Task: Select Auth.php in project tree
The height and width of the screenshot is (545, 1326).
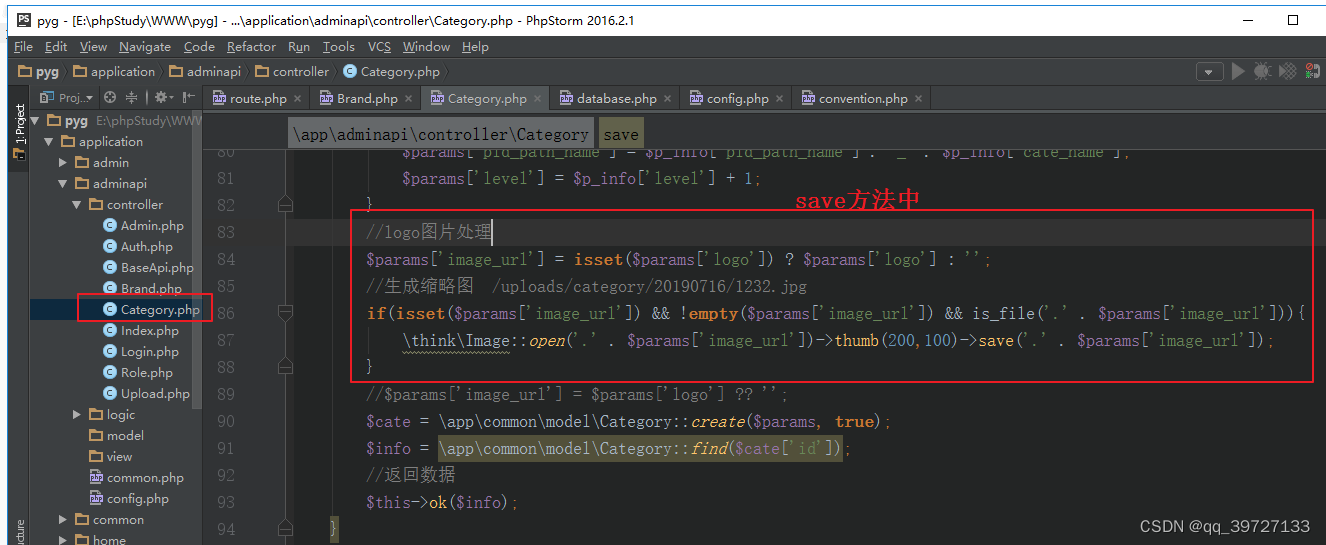Action: click(137, 246)
